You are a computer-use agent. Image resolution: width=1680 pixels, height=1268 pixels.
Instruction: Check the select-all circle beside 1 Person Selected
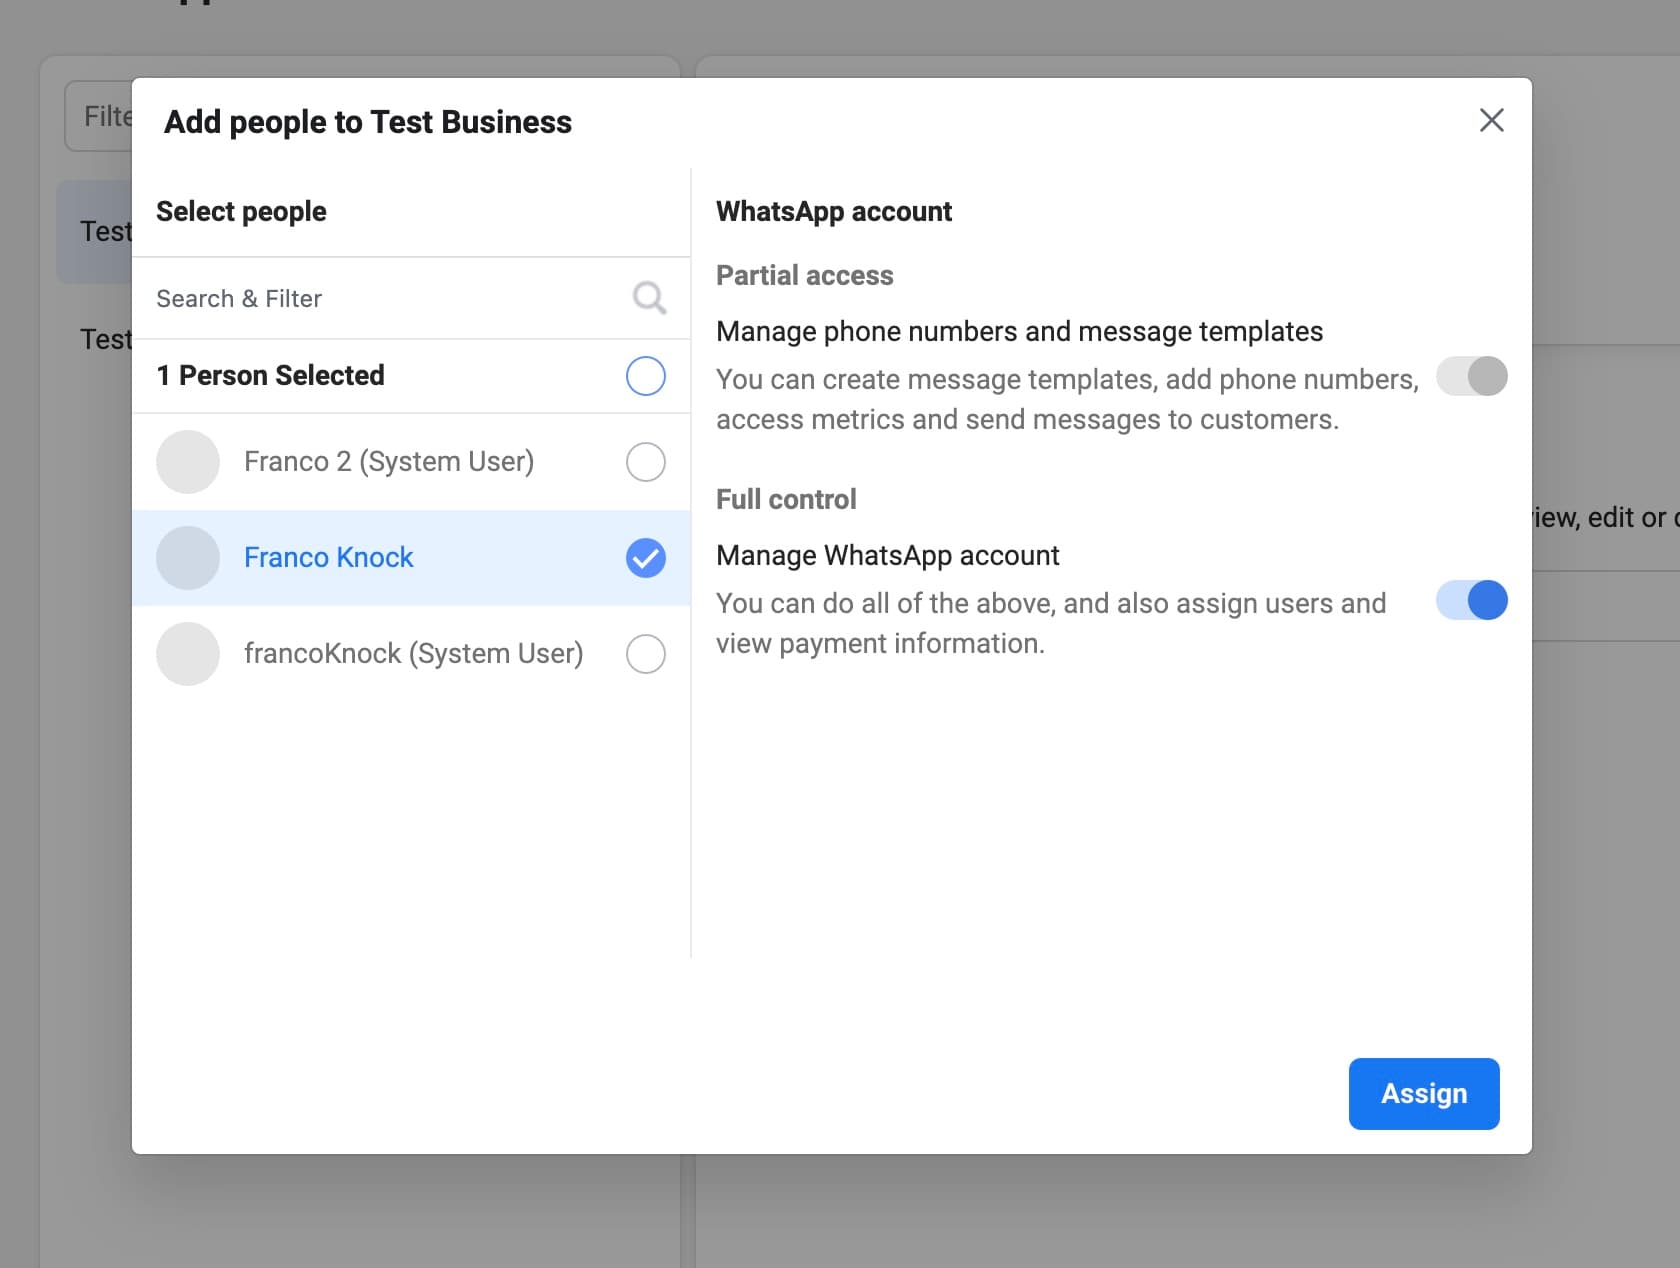click(646, 377)
